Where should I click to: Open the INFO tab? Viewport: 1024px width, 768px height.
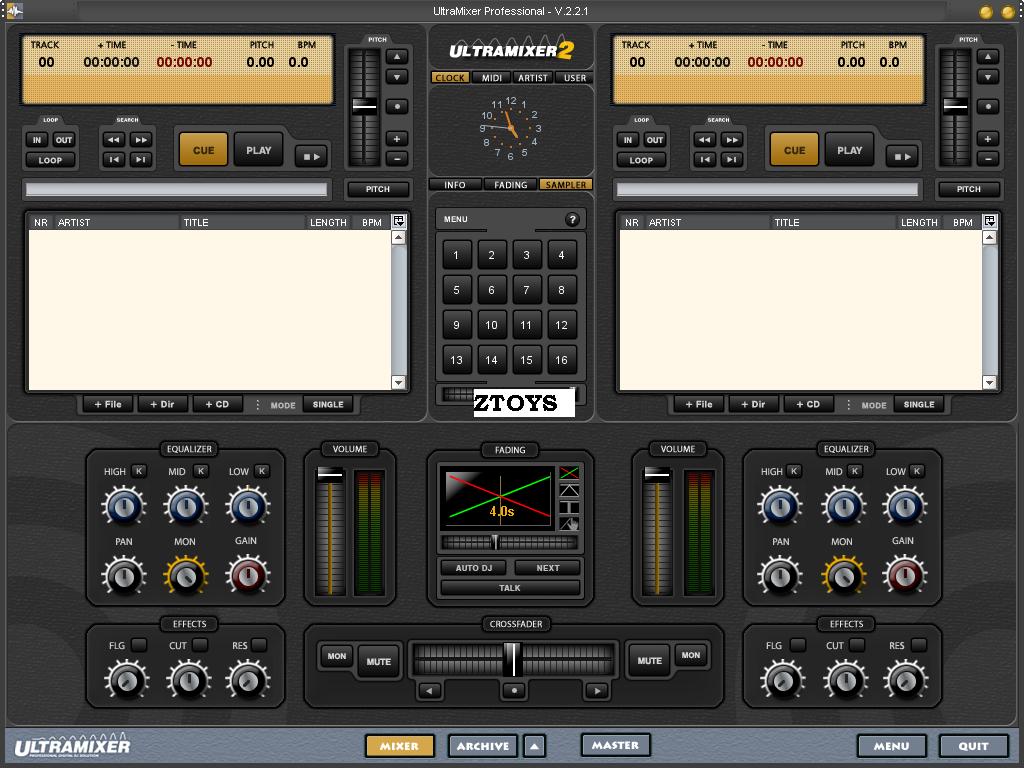[x=455, y=185]
